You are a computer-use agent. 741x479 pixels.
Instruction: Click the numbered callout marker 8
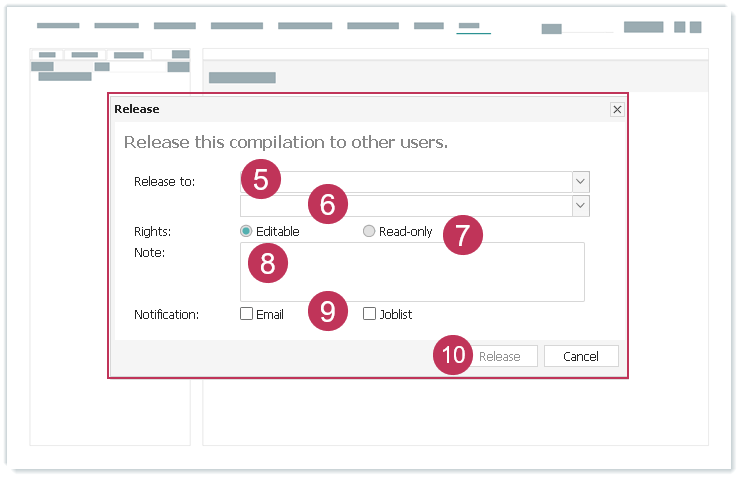click(267, 264)
